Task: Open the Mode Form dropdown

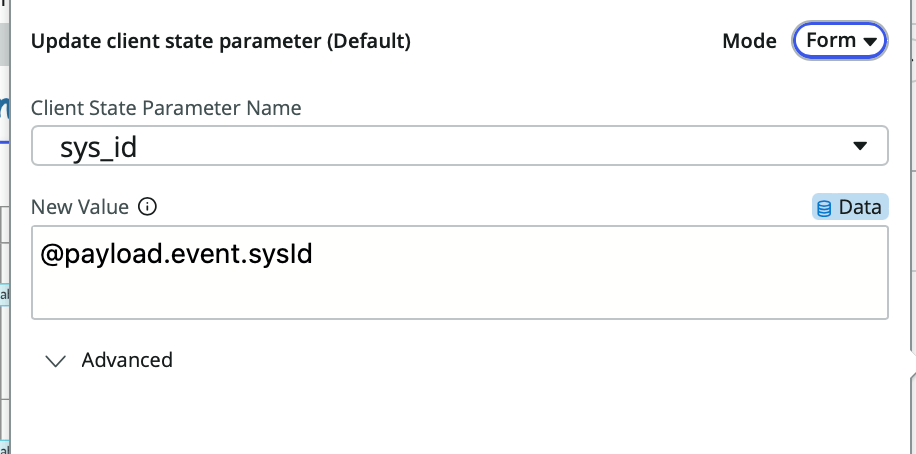Action: pos(839,41)
